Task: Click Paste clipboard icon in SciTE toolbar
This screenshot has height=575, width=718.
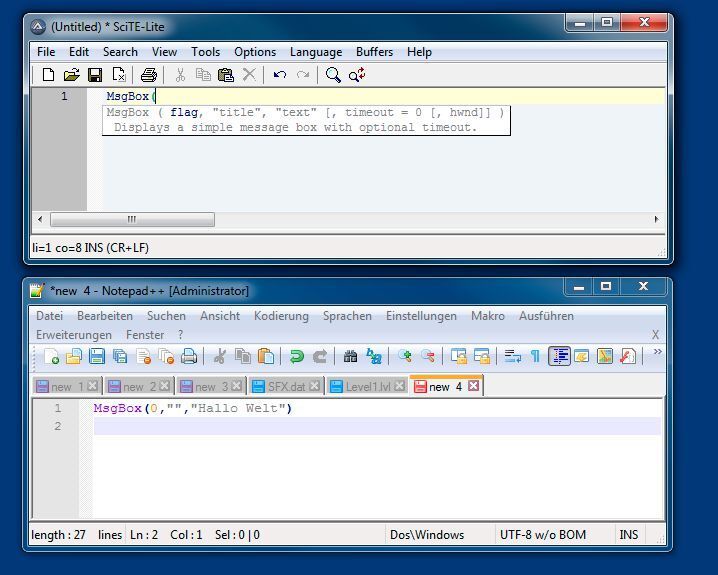Action: point(226,75)
